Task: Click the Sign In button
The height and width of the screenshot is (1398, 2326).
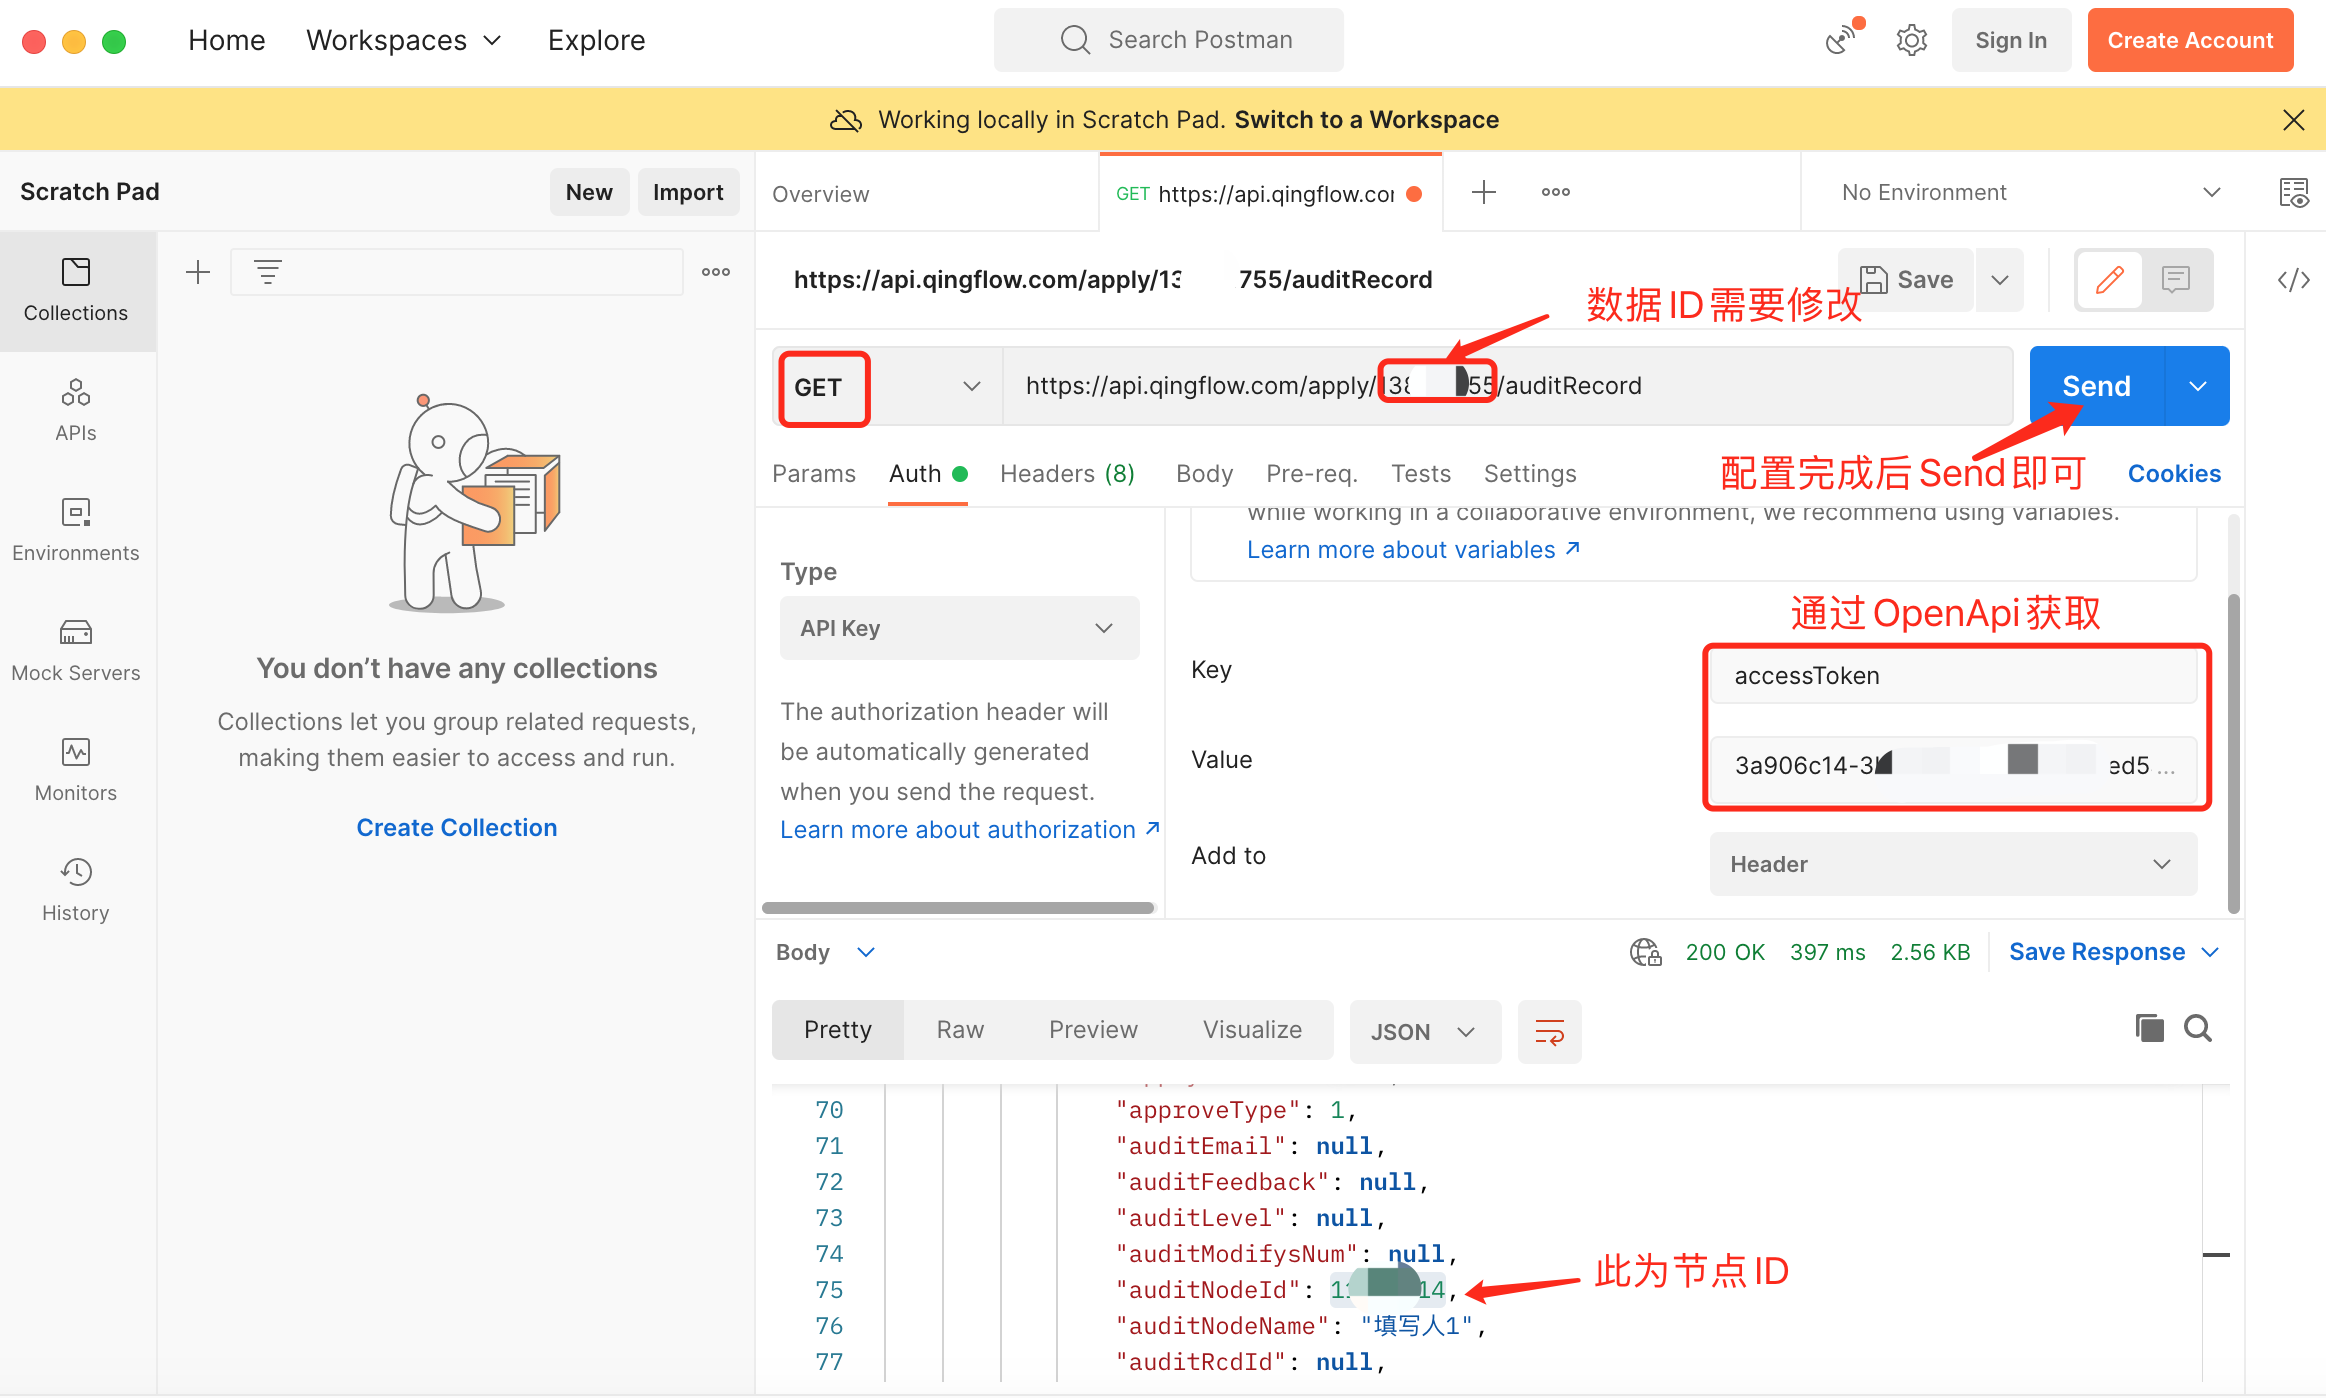Action: click(2011, 40)
